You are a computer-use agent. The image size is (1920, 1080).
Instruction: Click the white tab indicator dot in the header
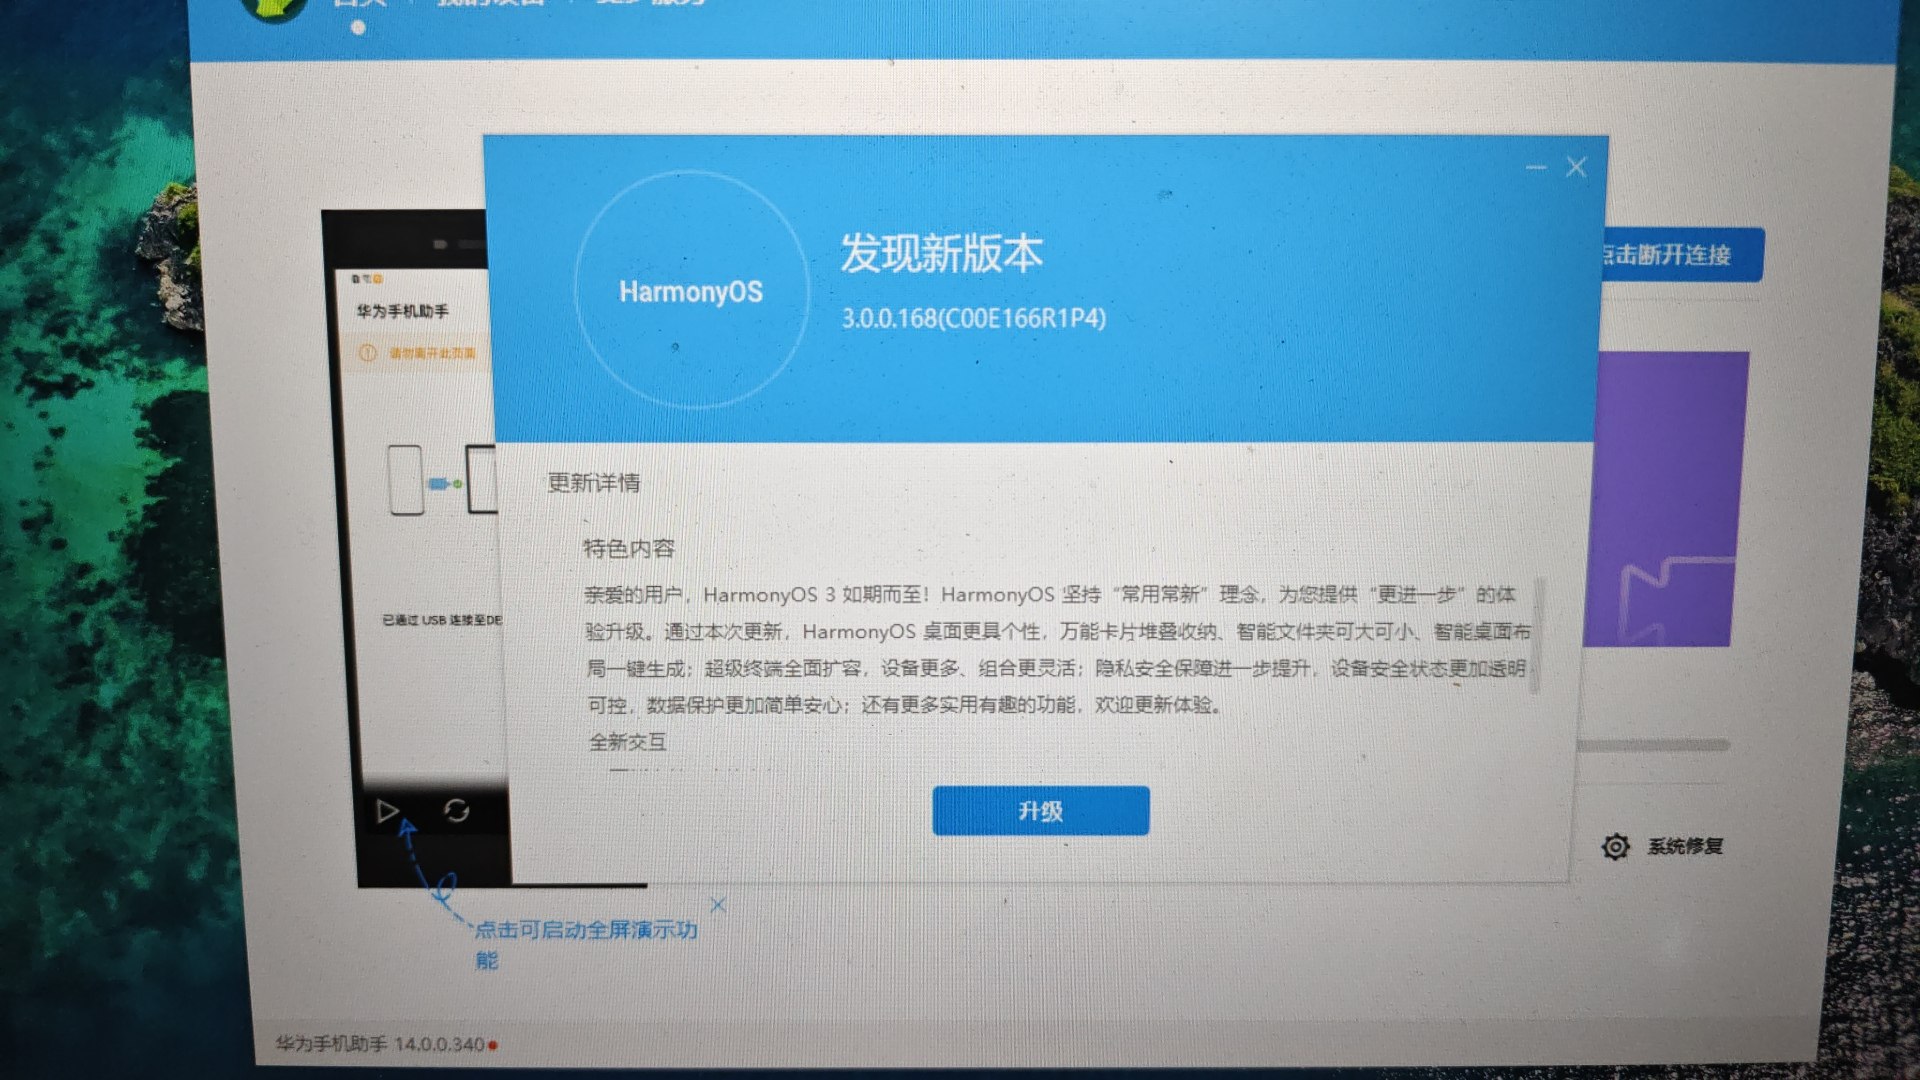click(358, 28)
